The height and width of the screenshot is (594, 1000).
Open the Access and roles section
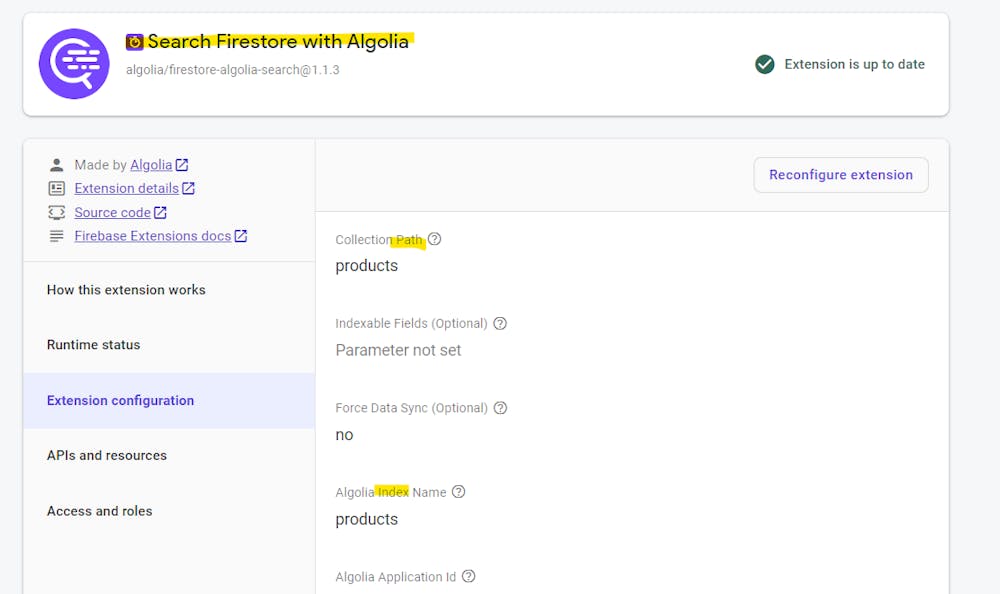(99, 510)
